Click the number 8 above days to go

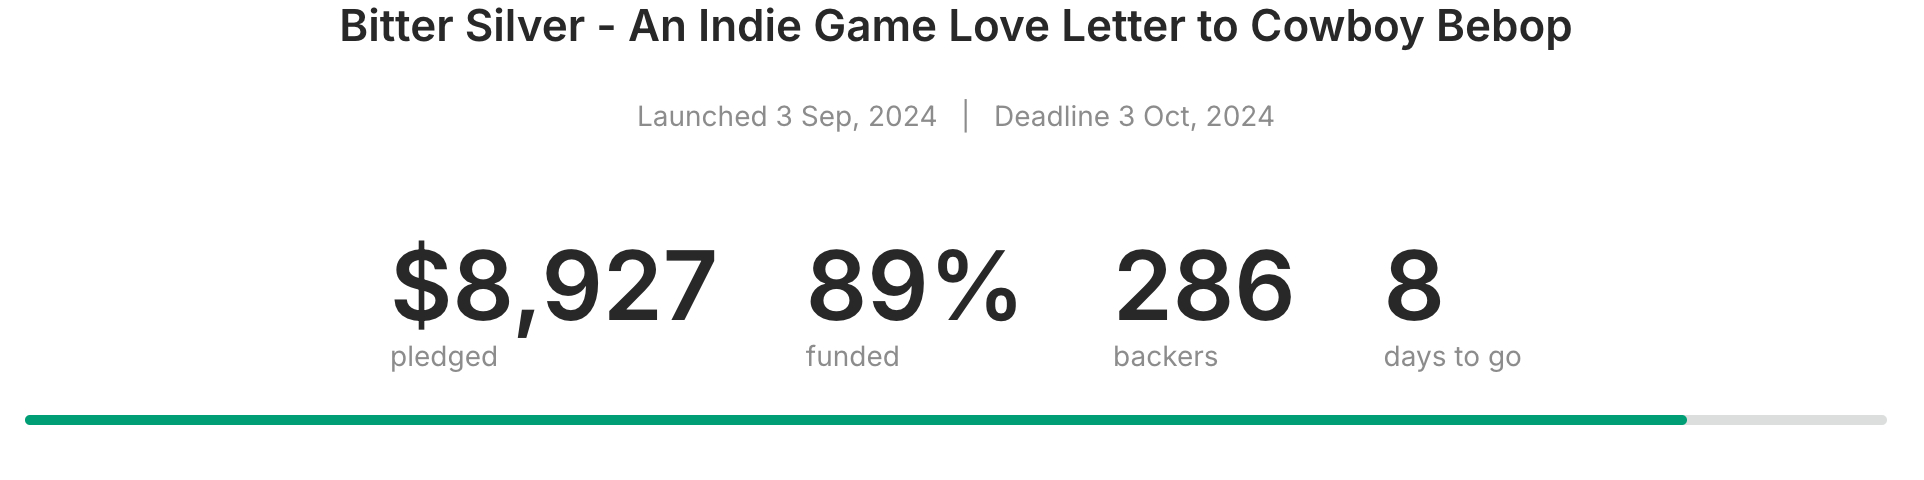click(x=1413, y=288)
